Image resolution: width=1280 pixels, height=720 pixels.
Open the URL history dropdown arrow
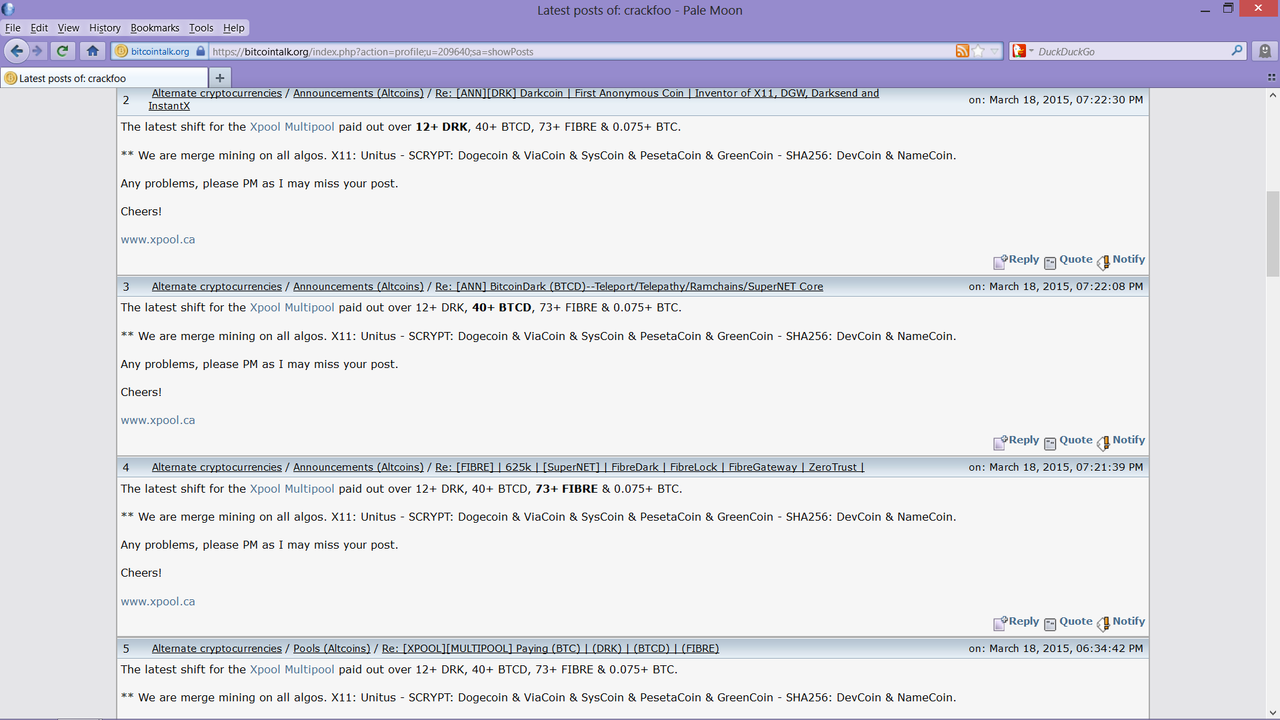[995, 51]
